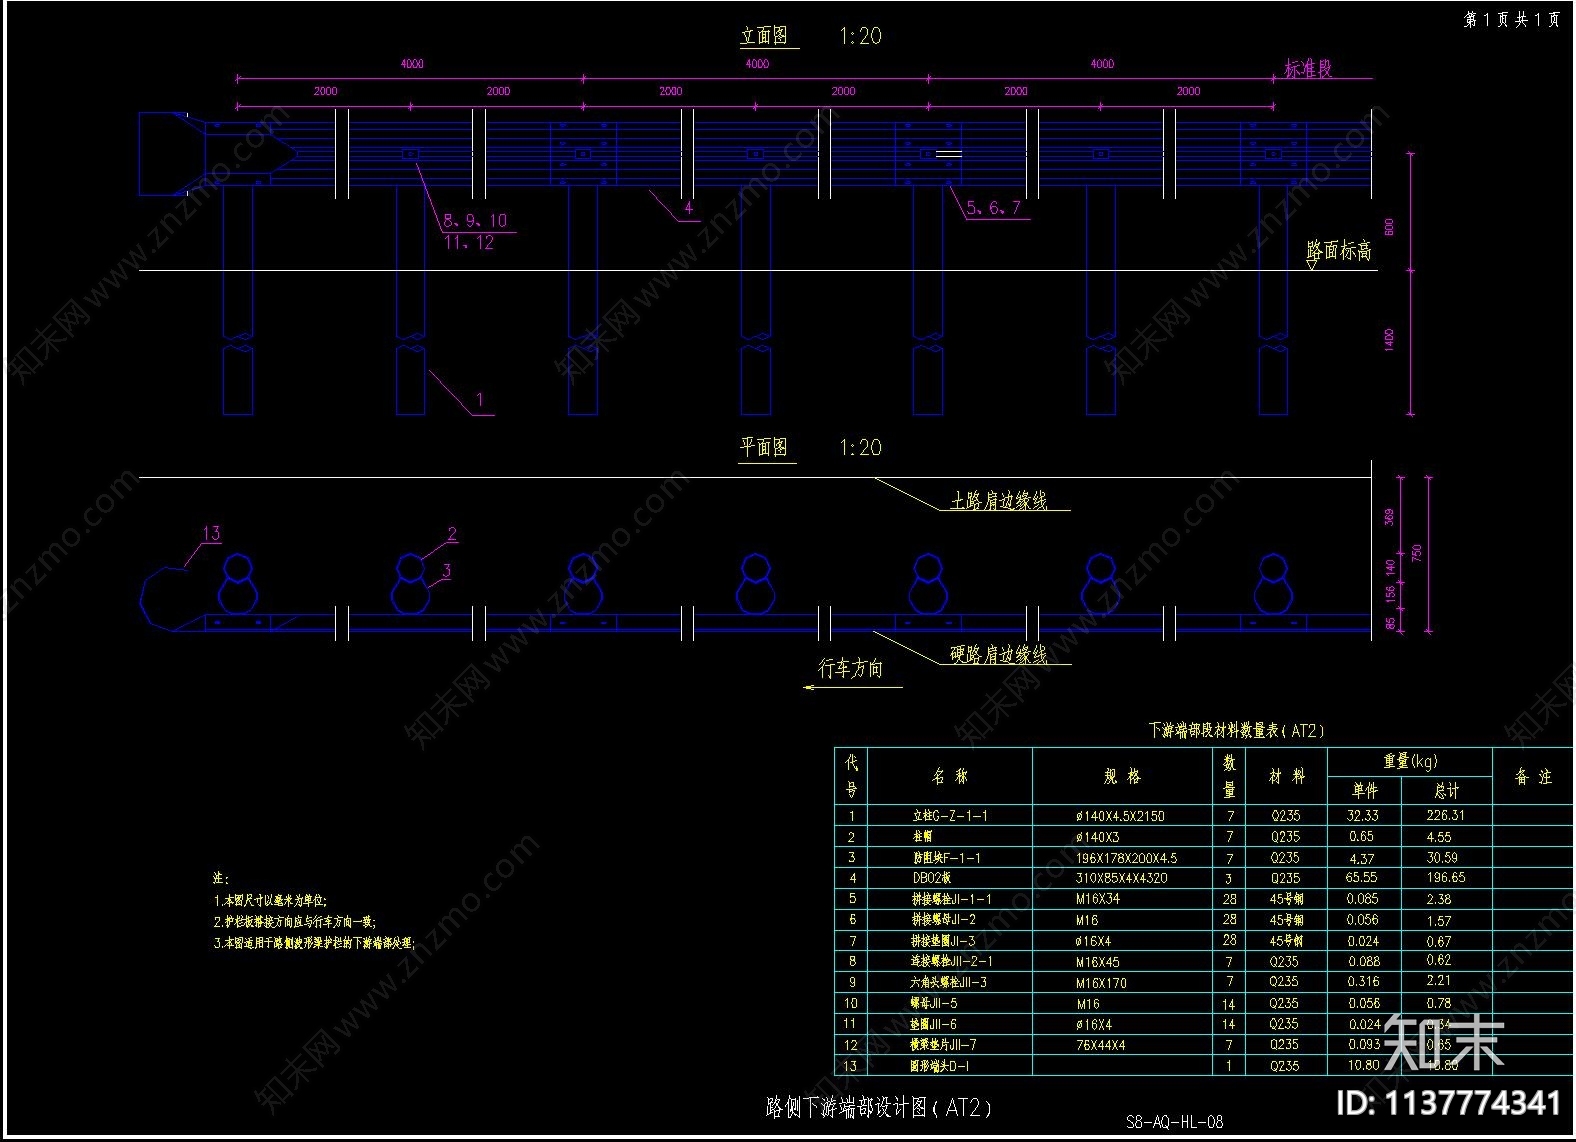Select the 重量(kg) column header
This screenshot has height=1142, width=1576.
1410,762
